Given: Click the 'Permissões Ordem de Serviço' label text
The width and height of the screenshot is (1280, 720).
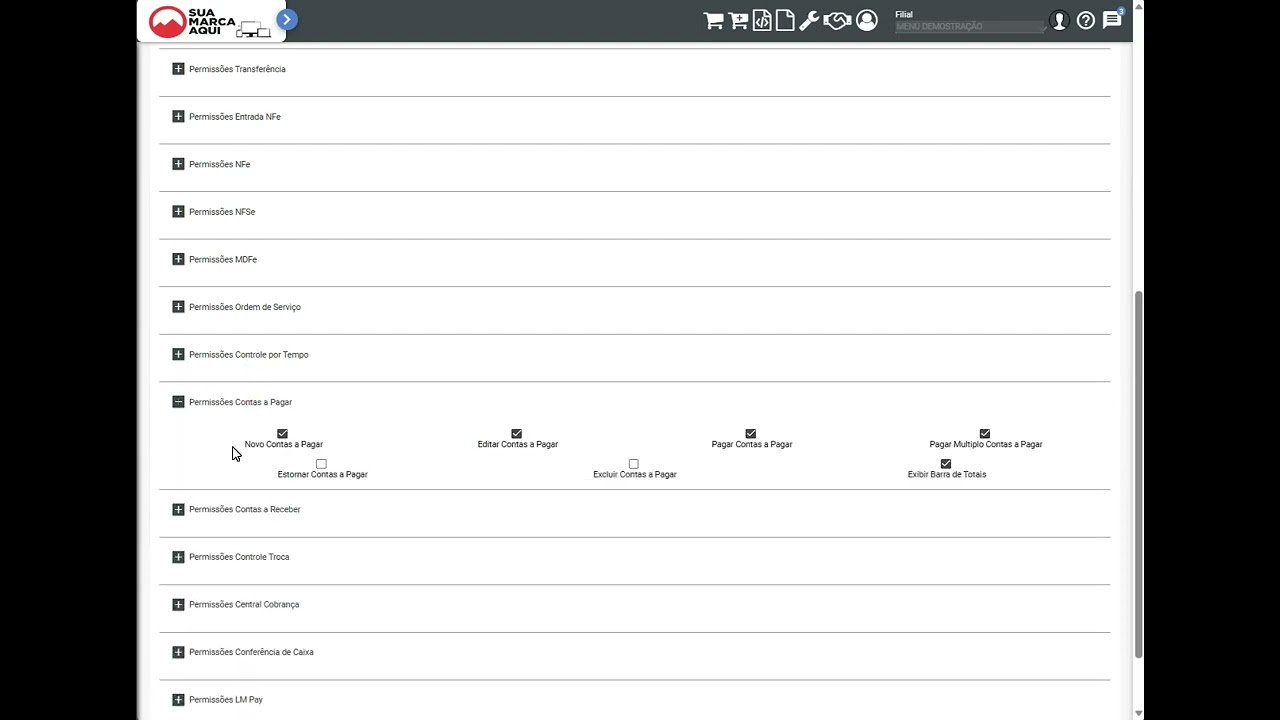Looking at the screenshot, I should pyautogui.click(x=244, y=307).
